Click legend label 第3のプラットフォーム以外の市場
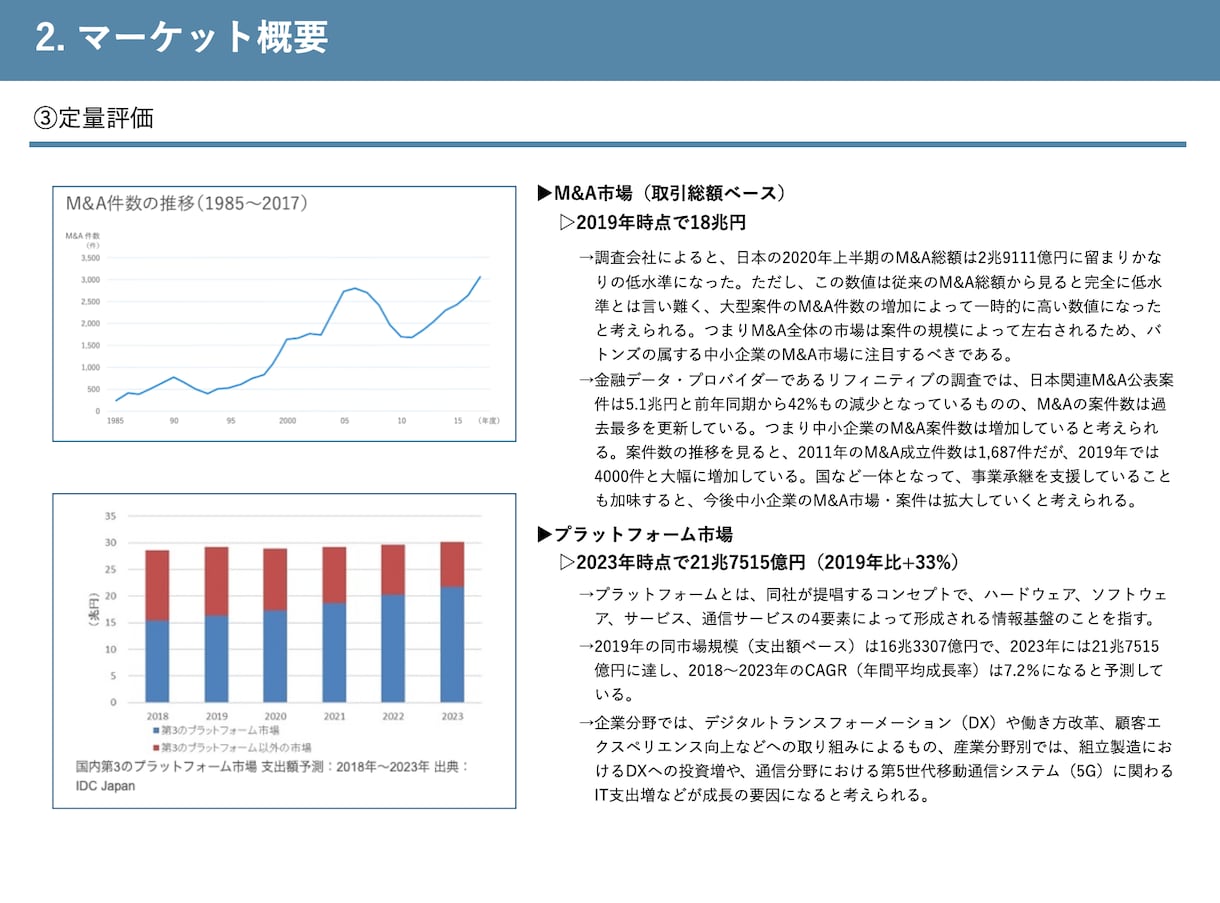The height and width of the screenshot is (903, 1220). 236,747
